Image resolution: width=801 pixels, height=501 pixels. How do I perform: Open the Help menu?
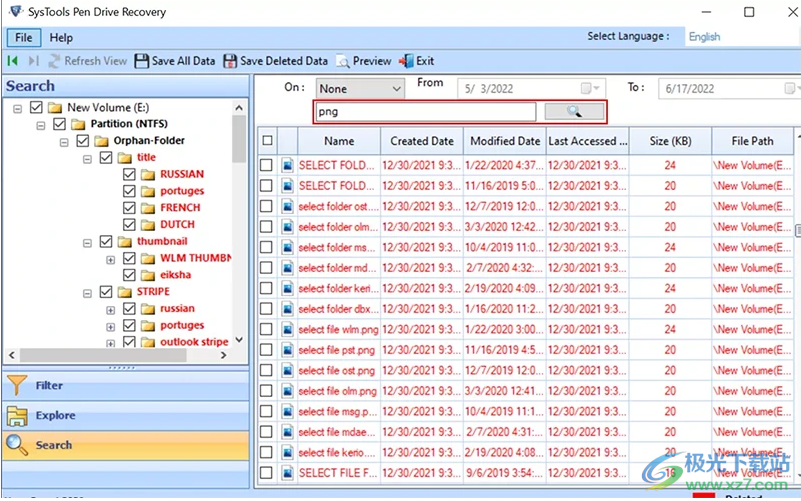61,38
